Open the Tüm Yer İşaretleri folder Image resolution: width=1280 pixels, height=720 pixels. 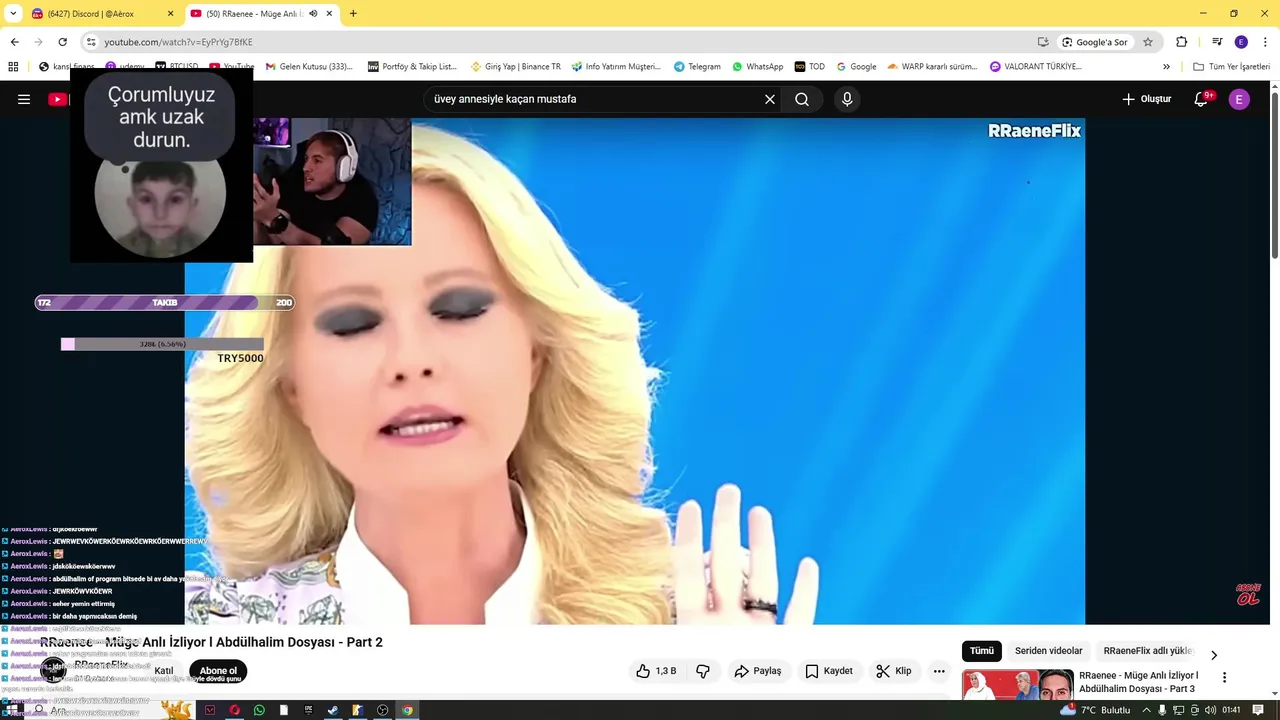[1231, 67]
